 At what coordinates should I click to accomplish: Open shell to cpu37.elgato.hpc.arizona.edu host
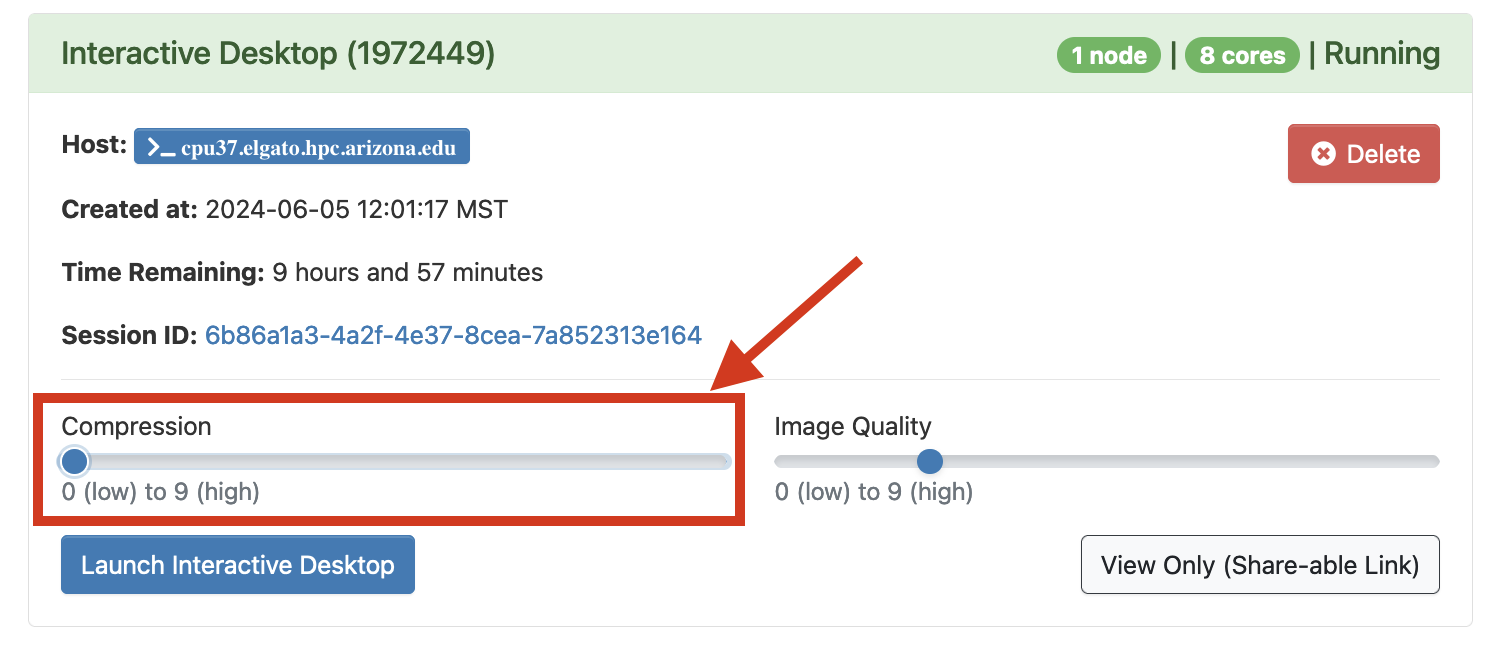(x=302, y=147)
